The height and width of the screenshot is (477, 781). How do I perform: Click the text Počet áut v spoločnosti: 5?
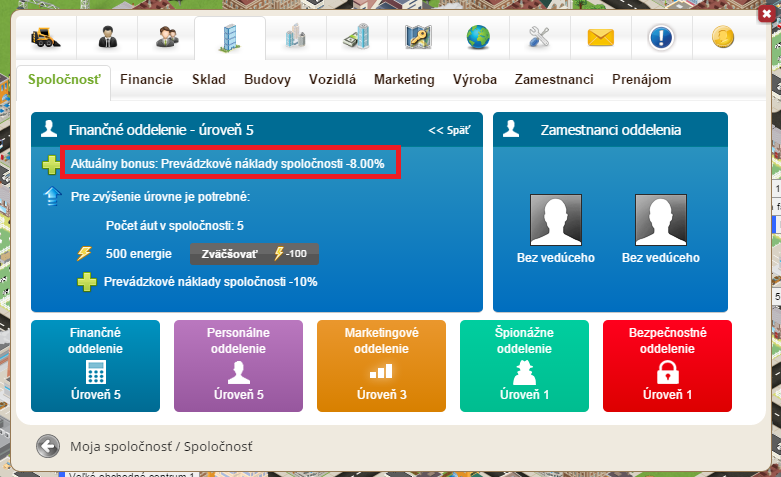tap(175, 226)
